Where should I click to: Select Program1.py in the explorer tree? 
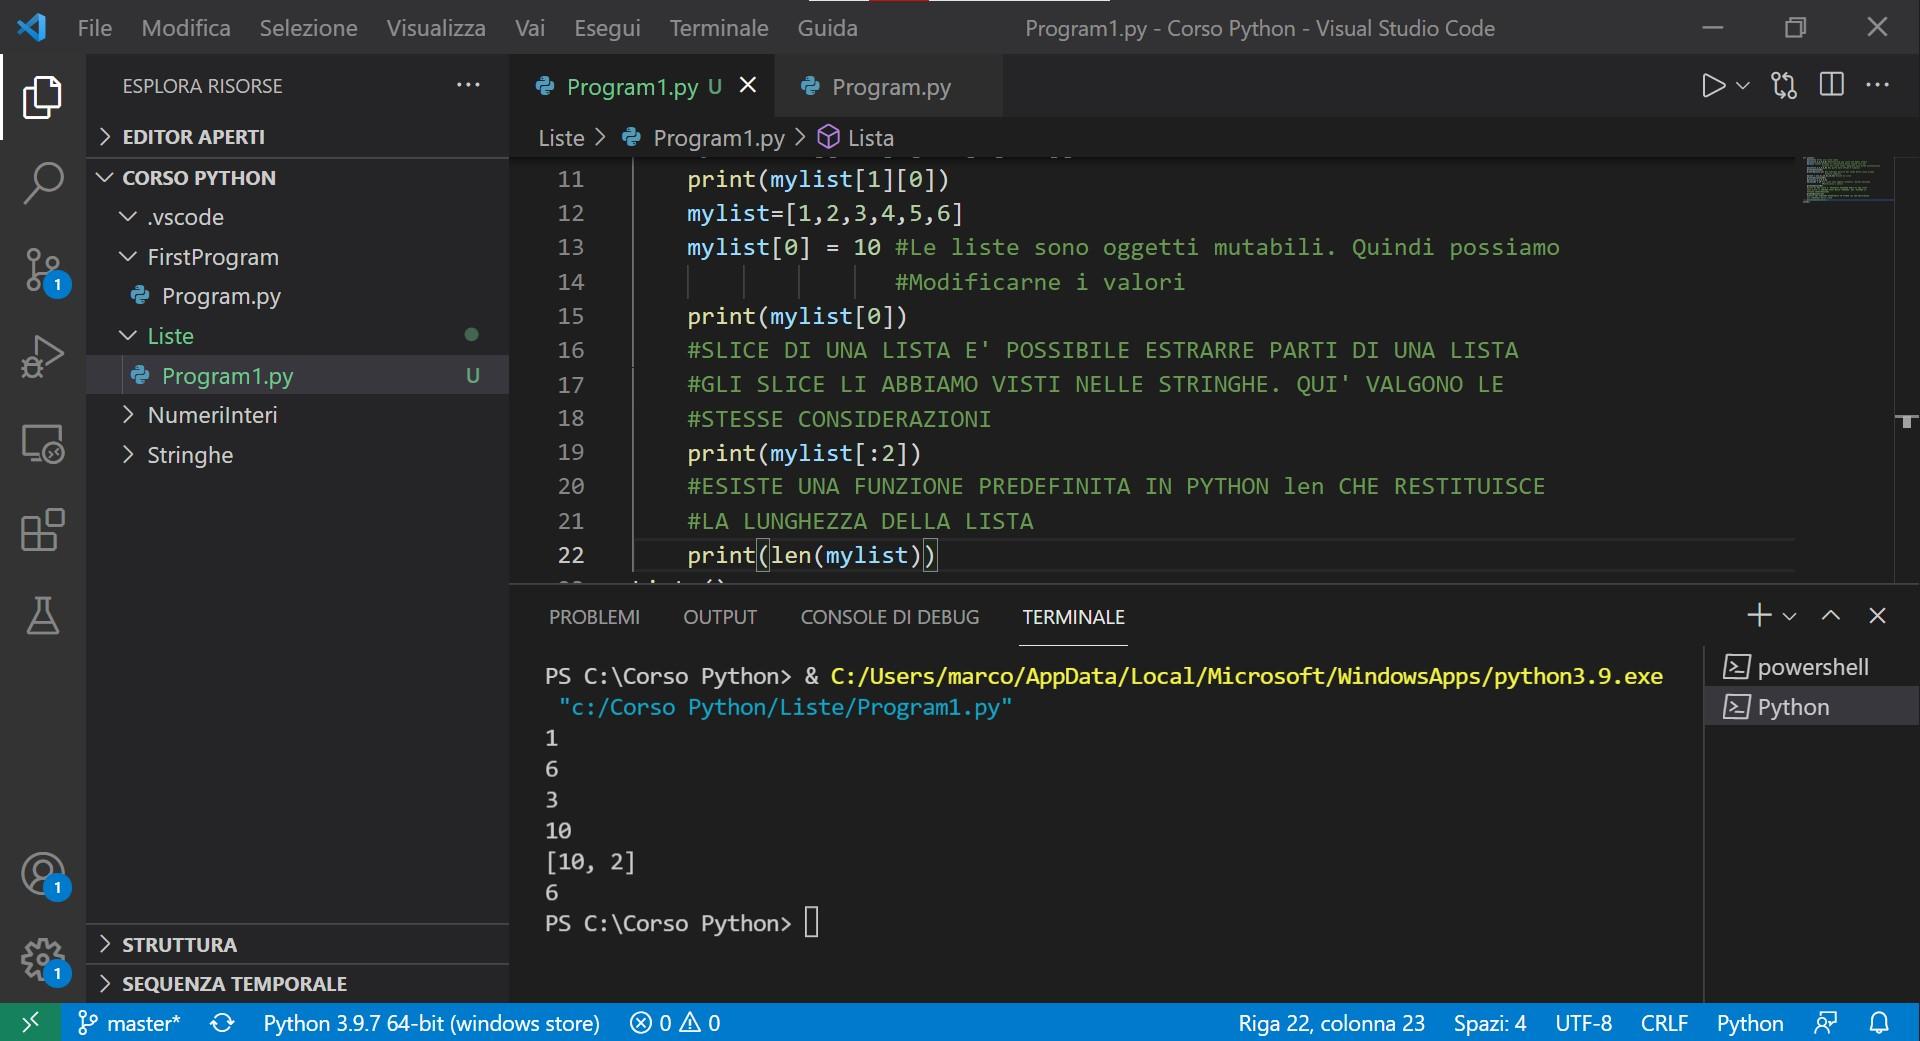pyautogui.click(x=298, y=376)
